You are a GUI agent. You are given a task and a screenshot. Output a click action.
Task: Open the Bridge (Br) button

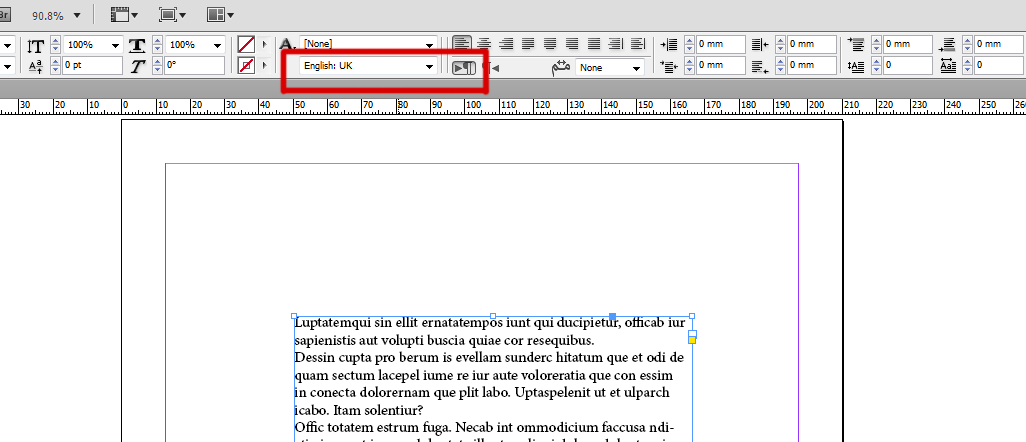tap(5, 14)
